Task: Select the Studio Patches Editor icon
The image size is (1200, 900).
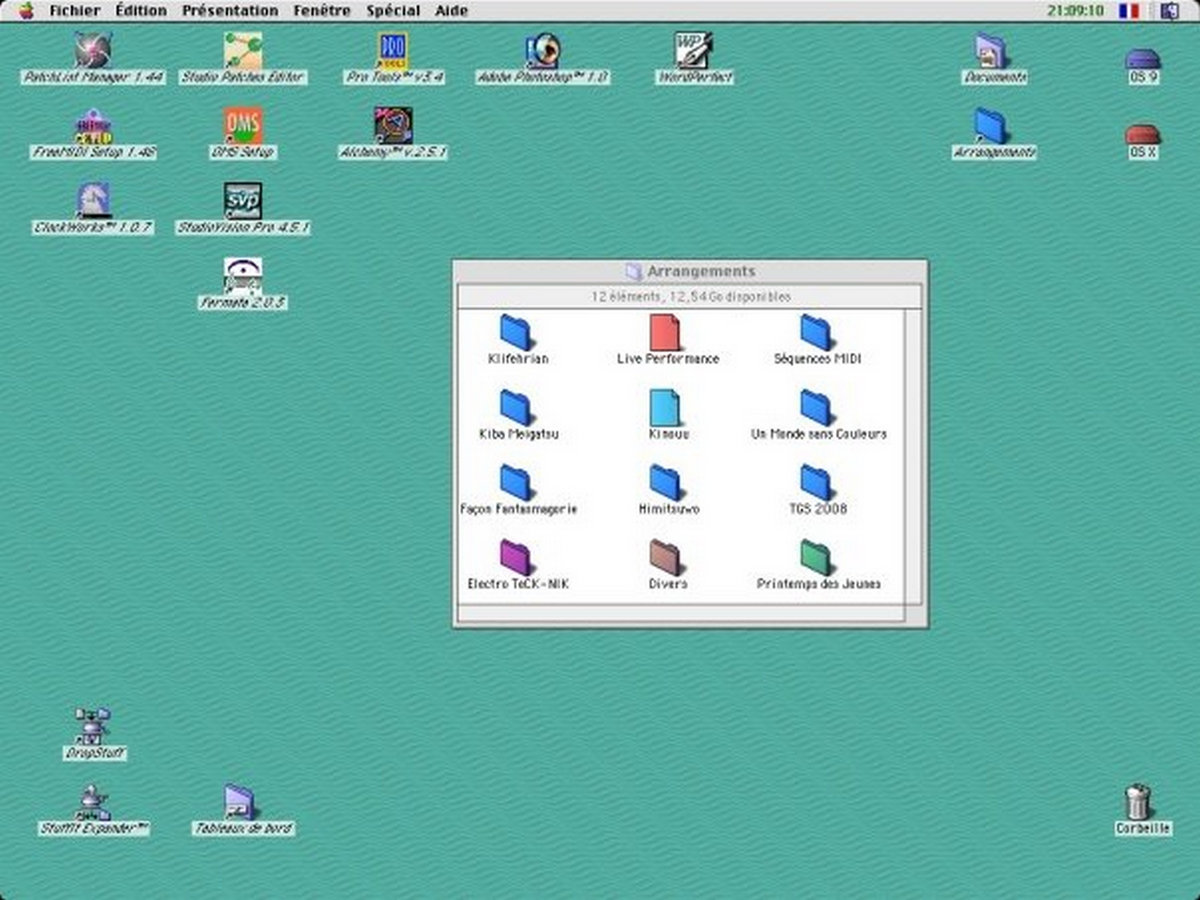Action: (x=243, y=51)
